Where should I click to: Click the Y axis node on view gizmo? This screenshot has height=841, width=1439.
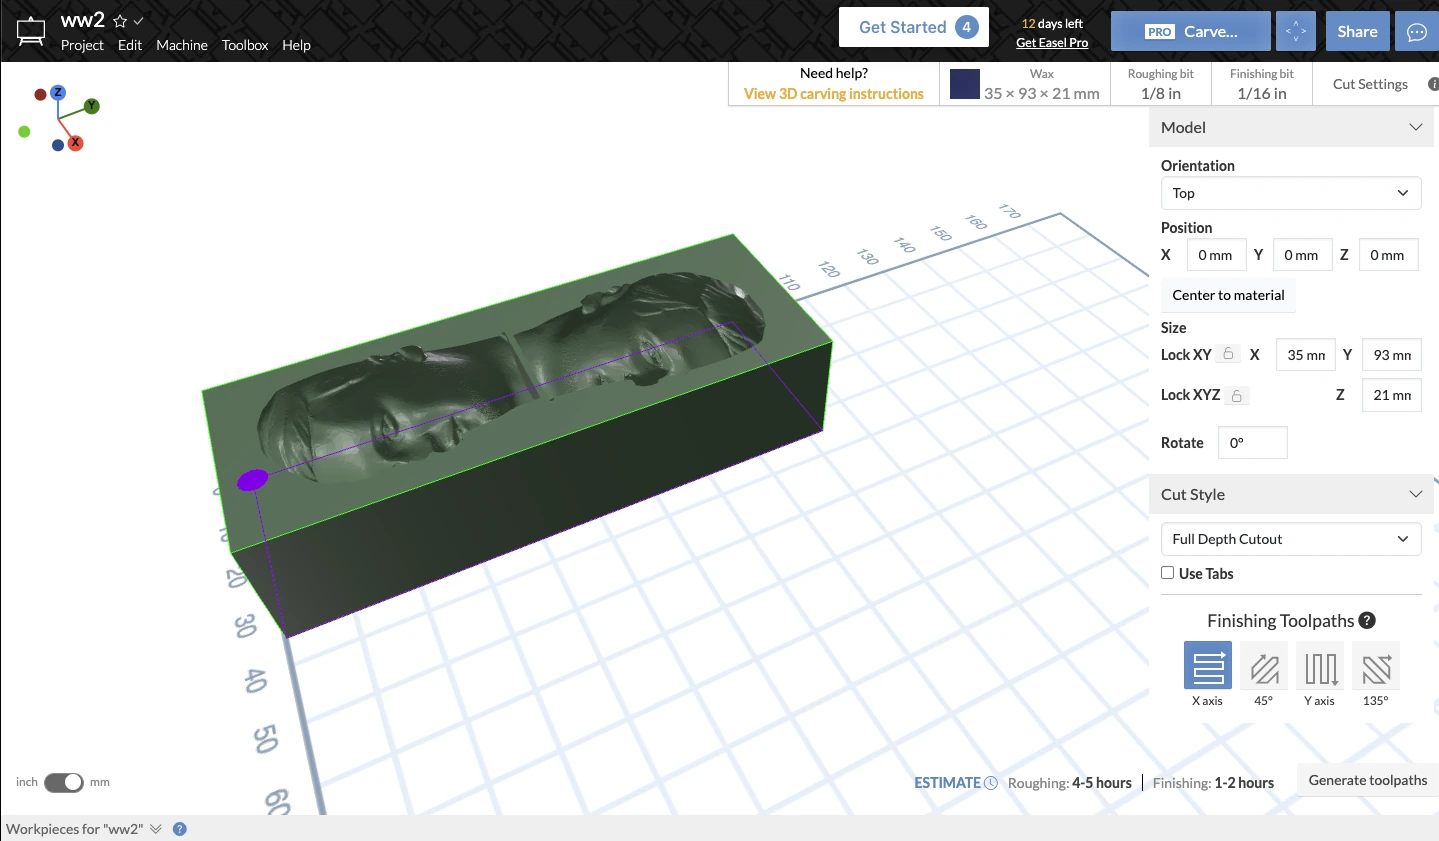tap(92, 106)
